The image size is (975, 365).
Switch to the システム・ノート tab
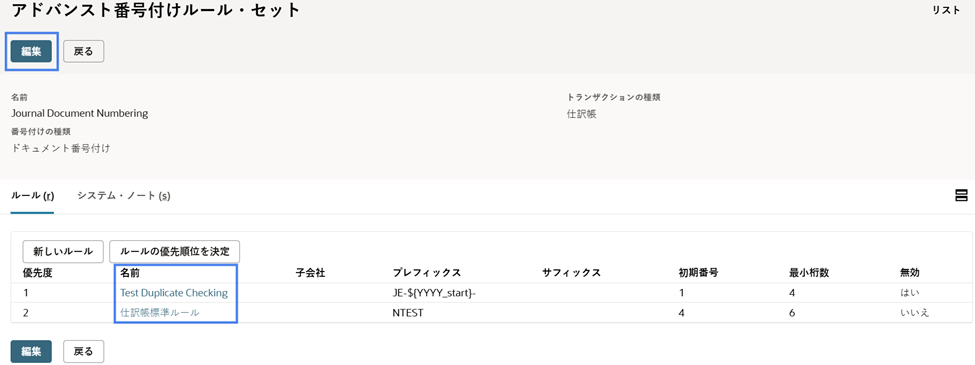[124, 195]
